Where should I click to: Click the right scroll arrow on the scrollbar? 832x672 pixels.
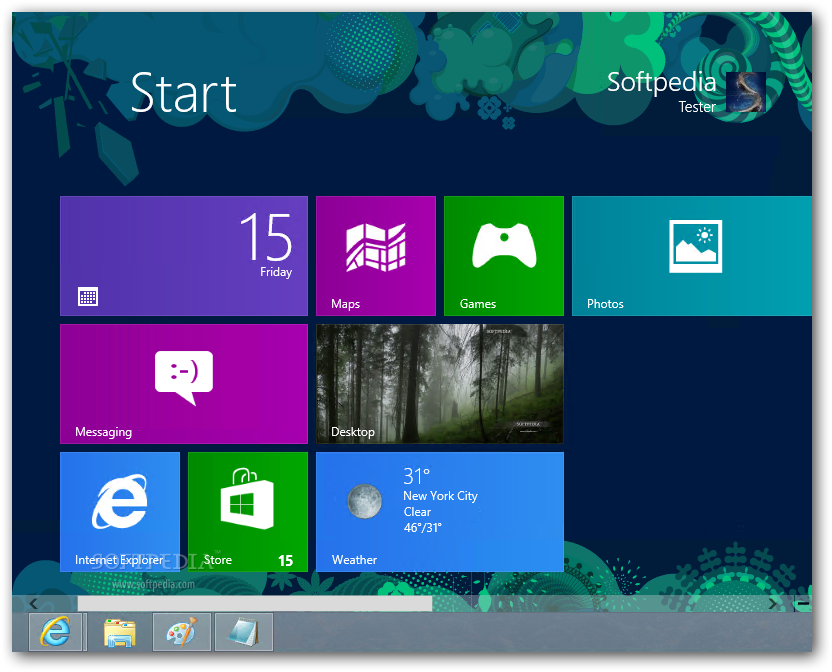773,604
